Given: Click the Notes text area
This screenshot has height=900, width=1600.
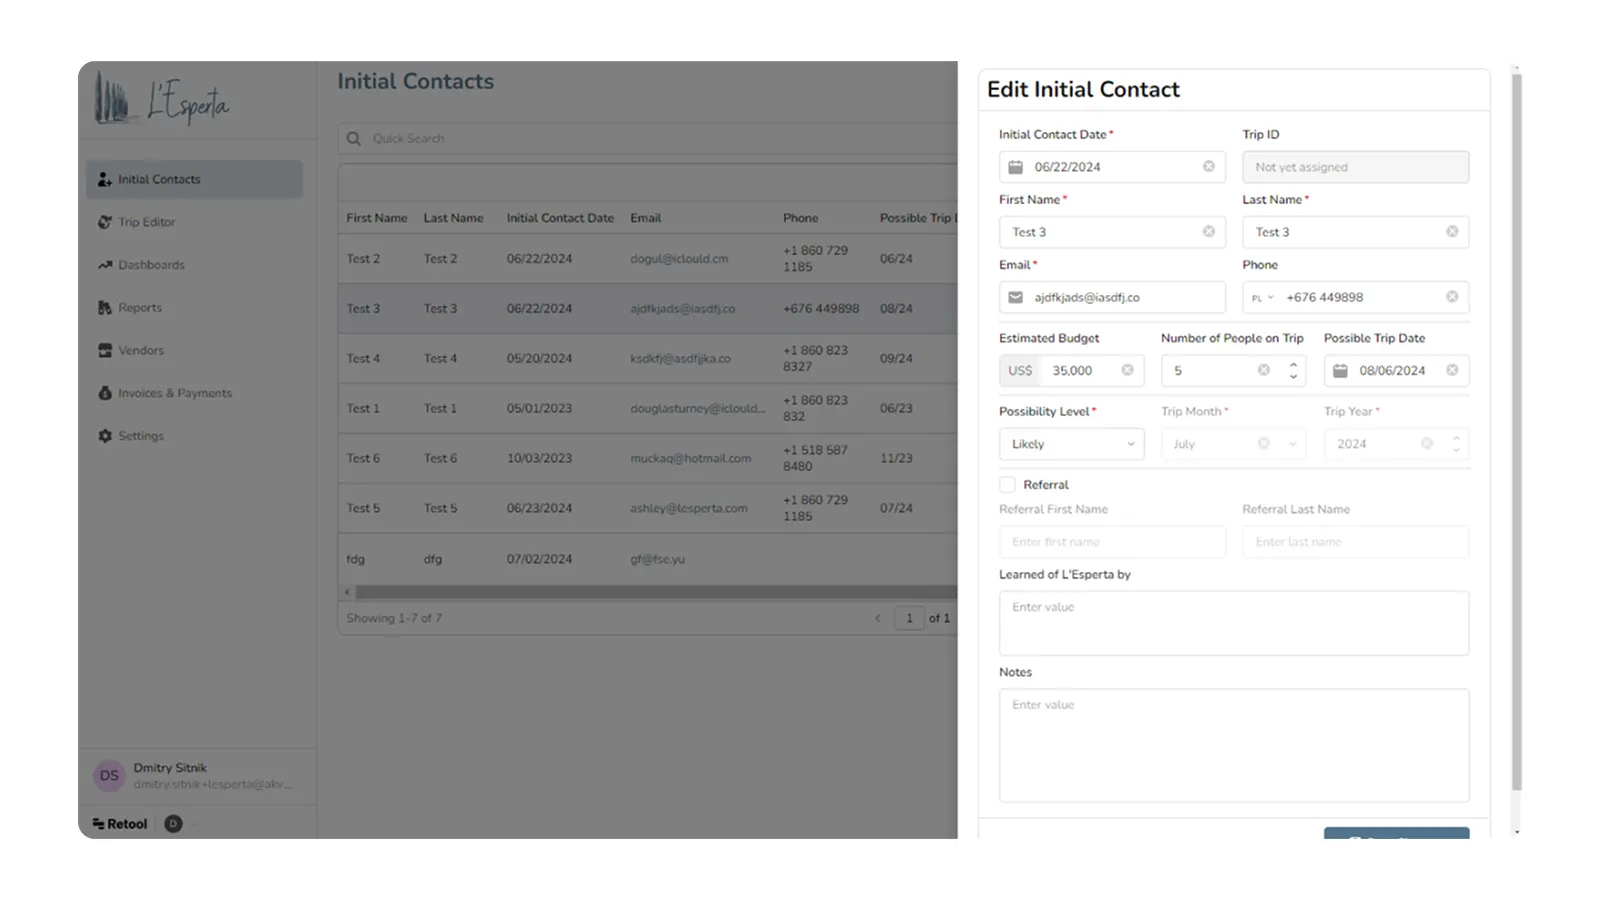Looking at the screenshot, I should pyautogui.click(x=1234, y=745).
